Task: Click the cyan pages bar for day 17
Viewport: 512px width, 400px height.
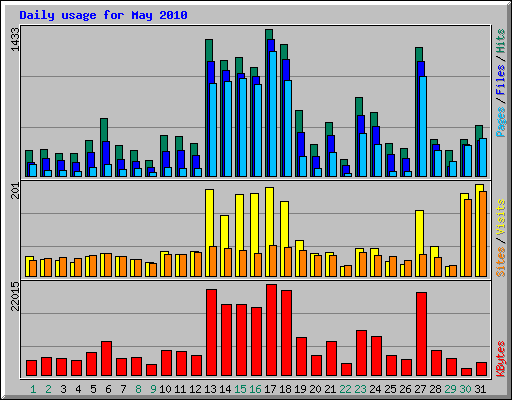Action: coord(273,114)
